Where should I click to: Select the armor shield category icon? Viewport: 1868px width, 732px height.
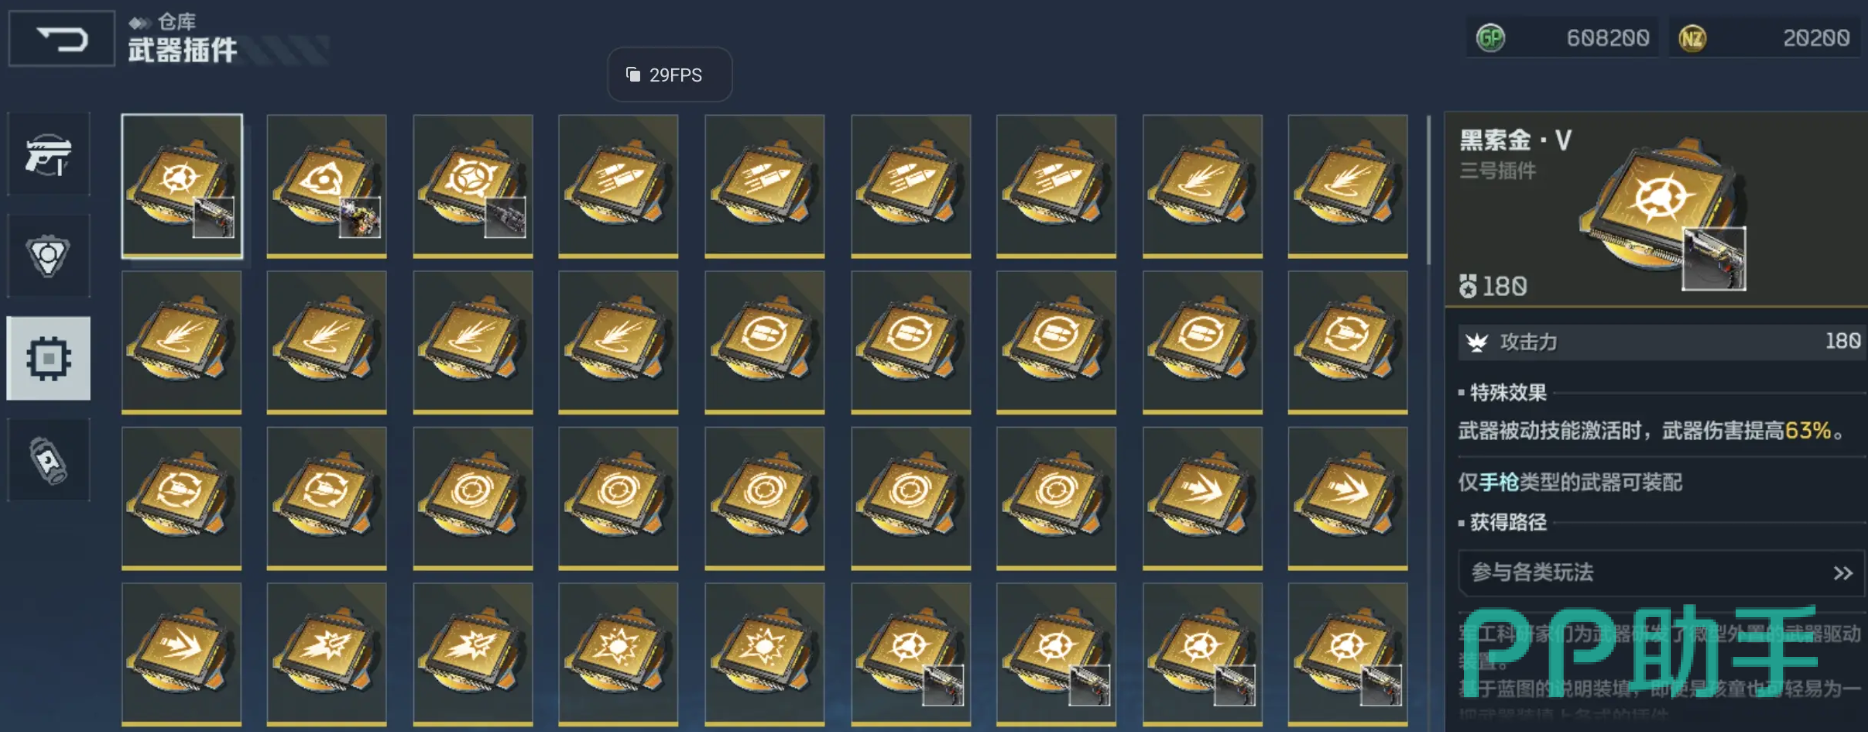48,256
